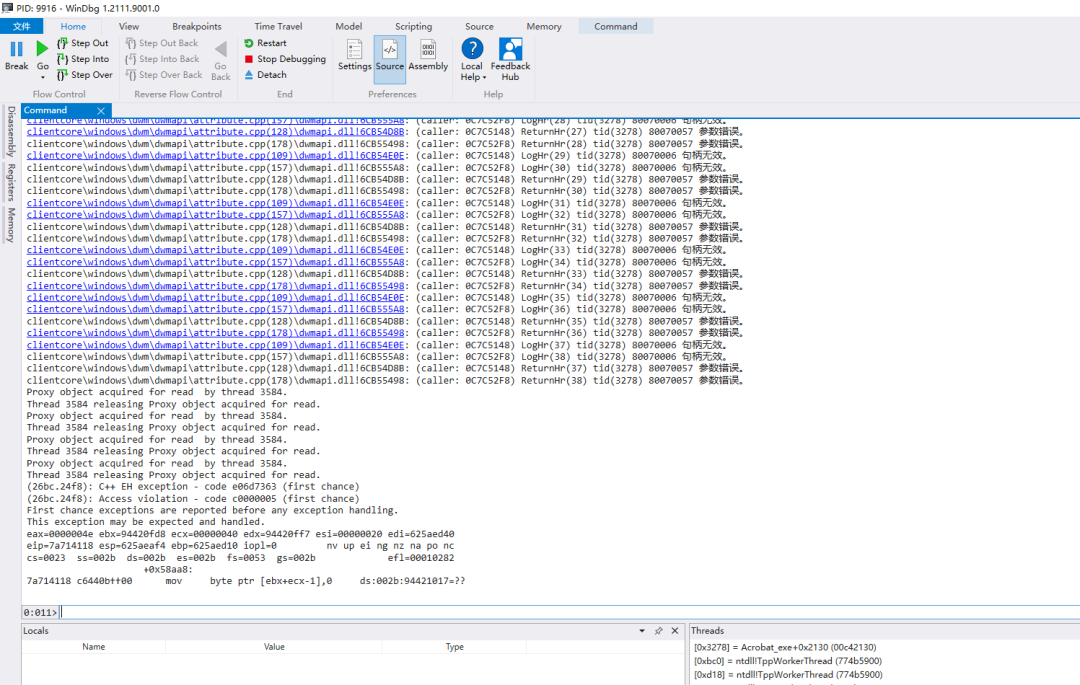Open the Model ribbon tab
This screenshot has height=685, width=1080.
click(349, 26)
